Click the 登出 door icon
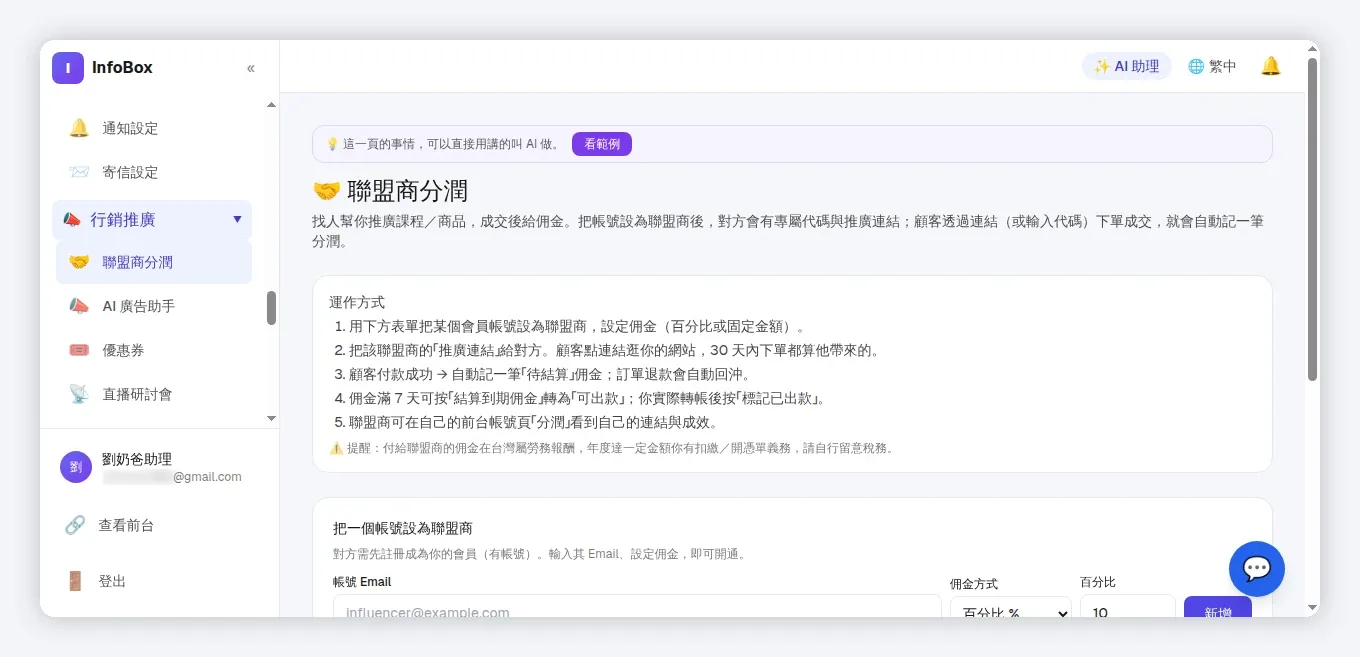The image size is (1360, 657). 75,581
